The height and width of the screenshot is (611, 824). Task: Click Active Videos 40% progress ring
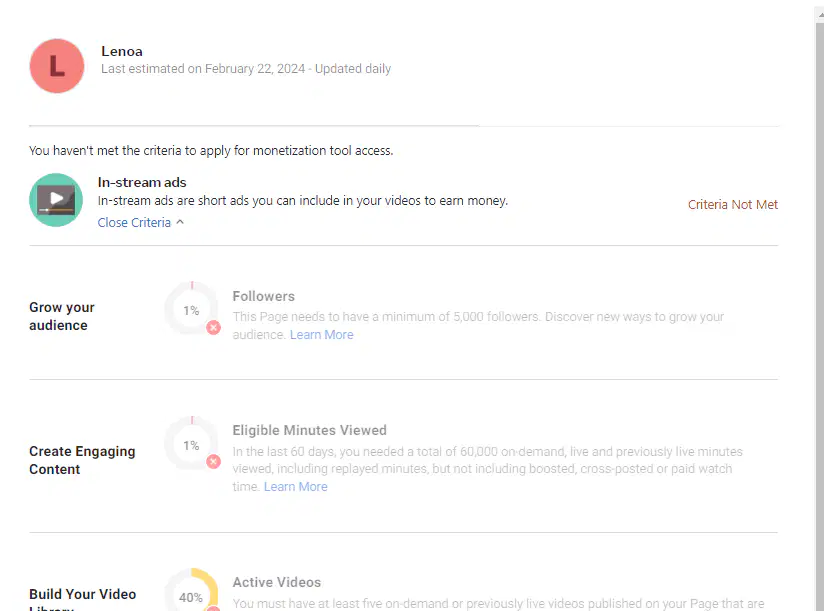[x=191, y=591]
